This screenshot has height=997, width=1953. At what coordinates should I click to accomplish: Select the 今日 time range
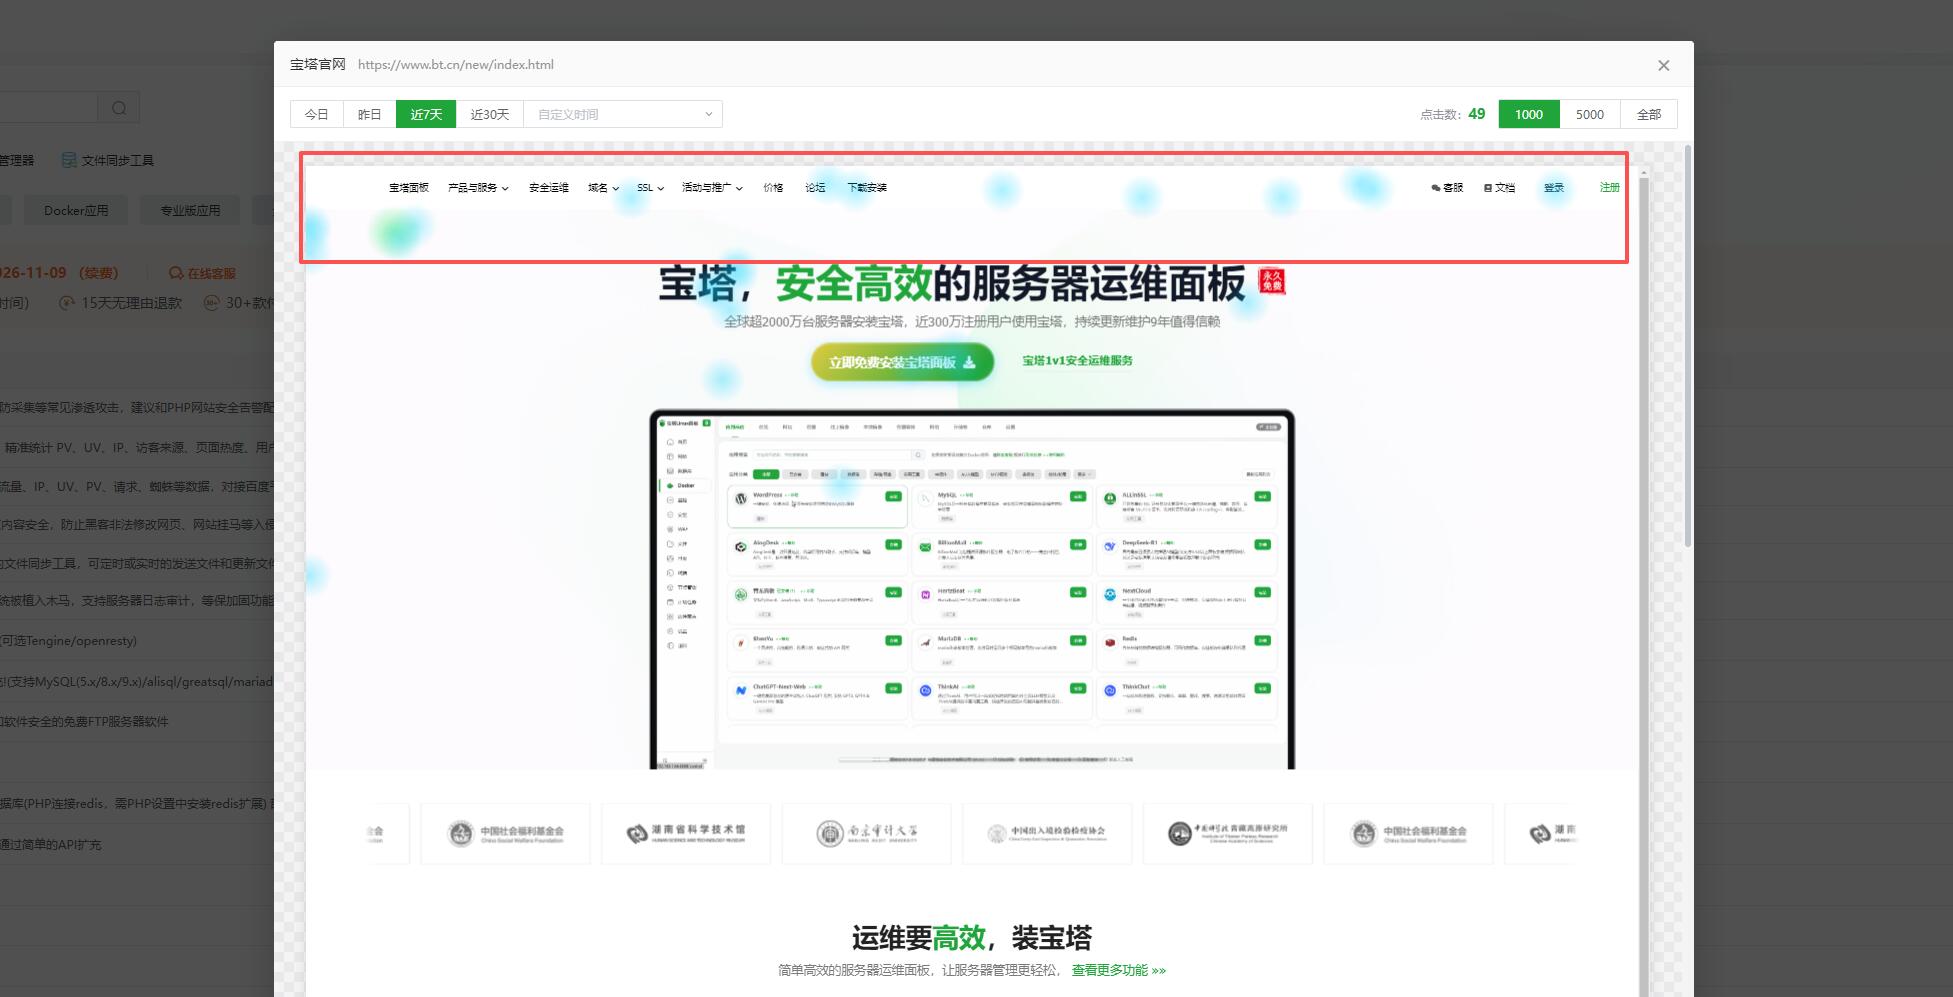(317, 114)
